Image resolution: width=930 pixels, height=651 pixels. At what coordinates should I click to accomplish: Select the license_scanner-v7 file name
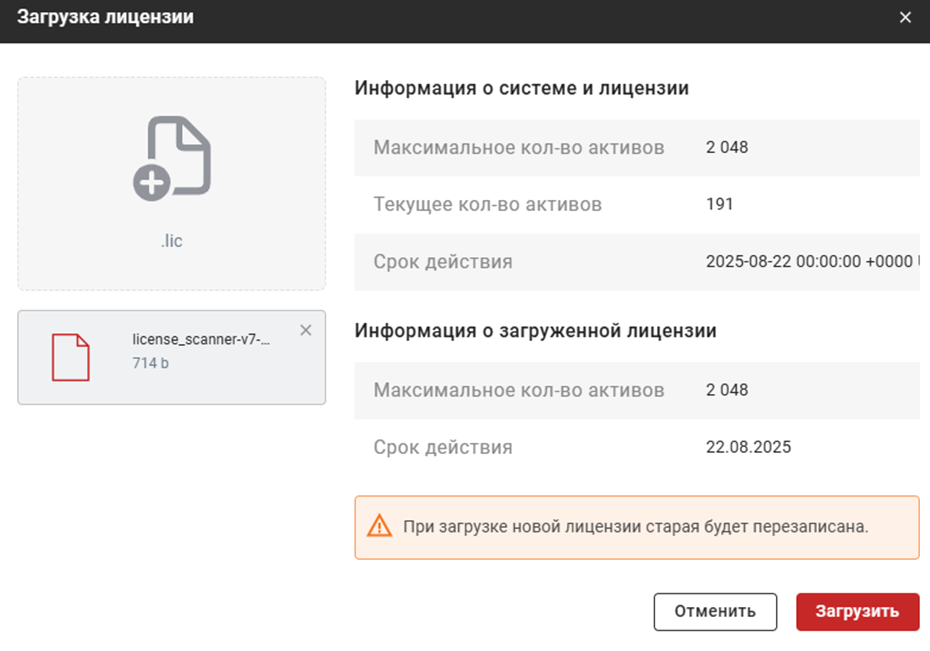201,339
